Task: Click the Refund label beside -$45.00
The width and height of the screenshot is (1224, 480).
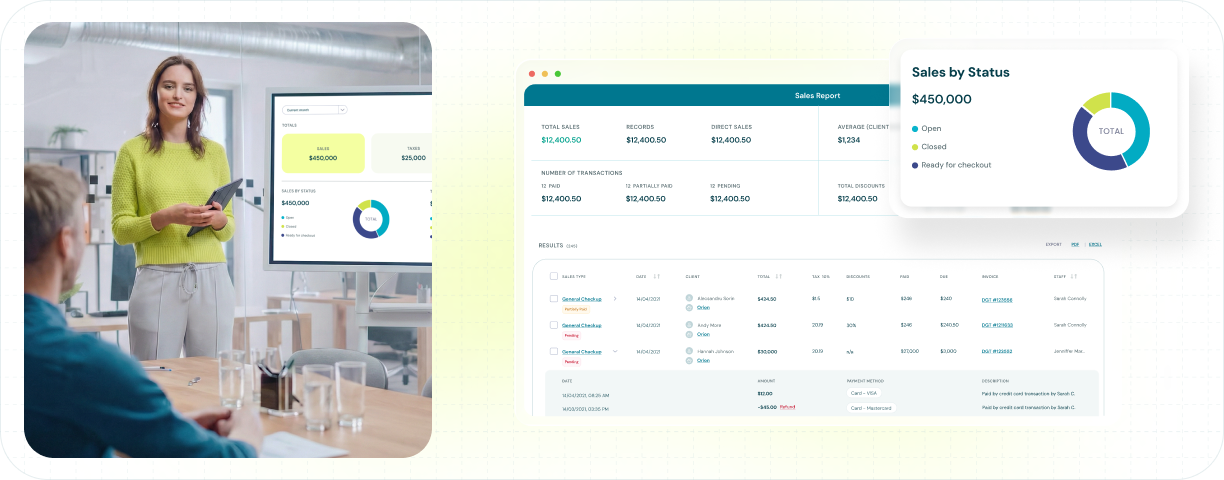Action: [787, 407]
